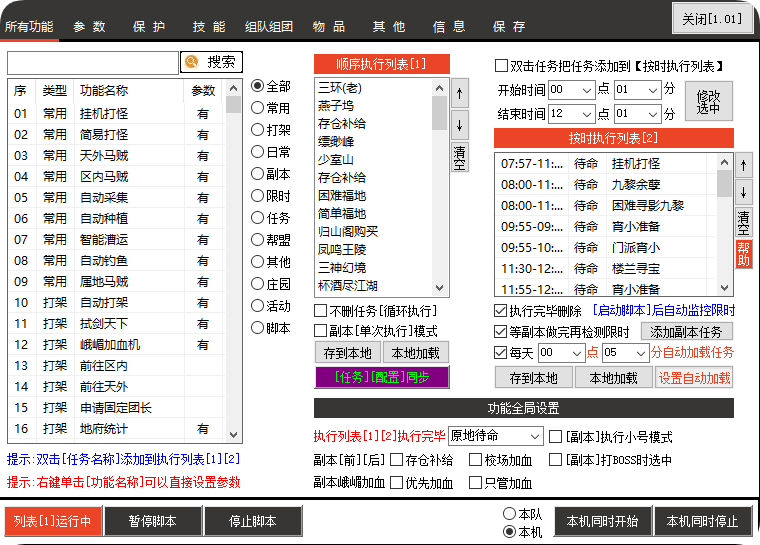
Task: Expand the 开始时间 hour dropdown
Action: click(x=567, y=89)
